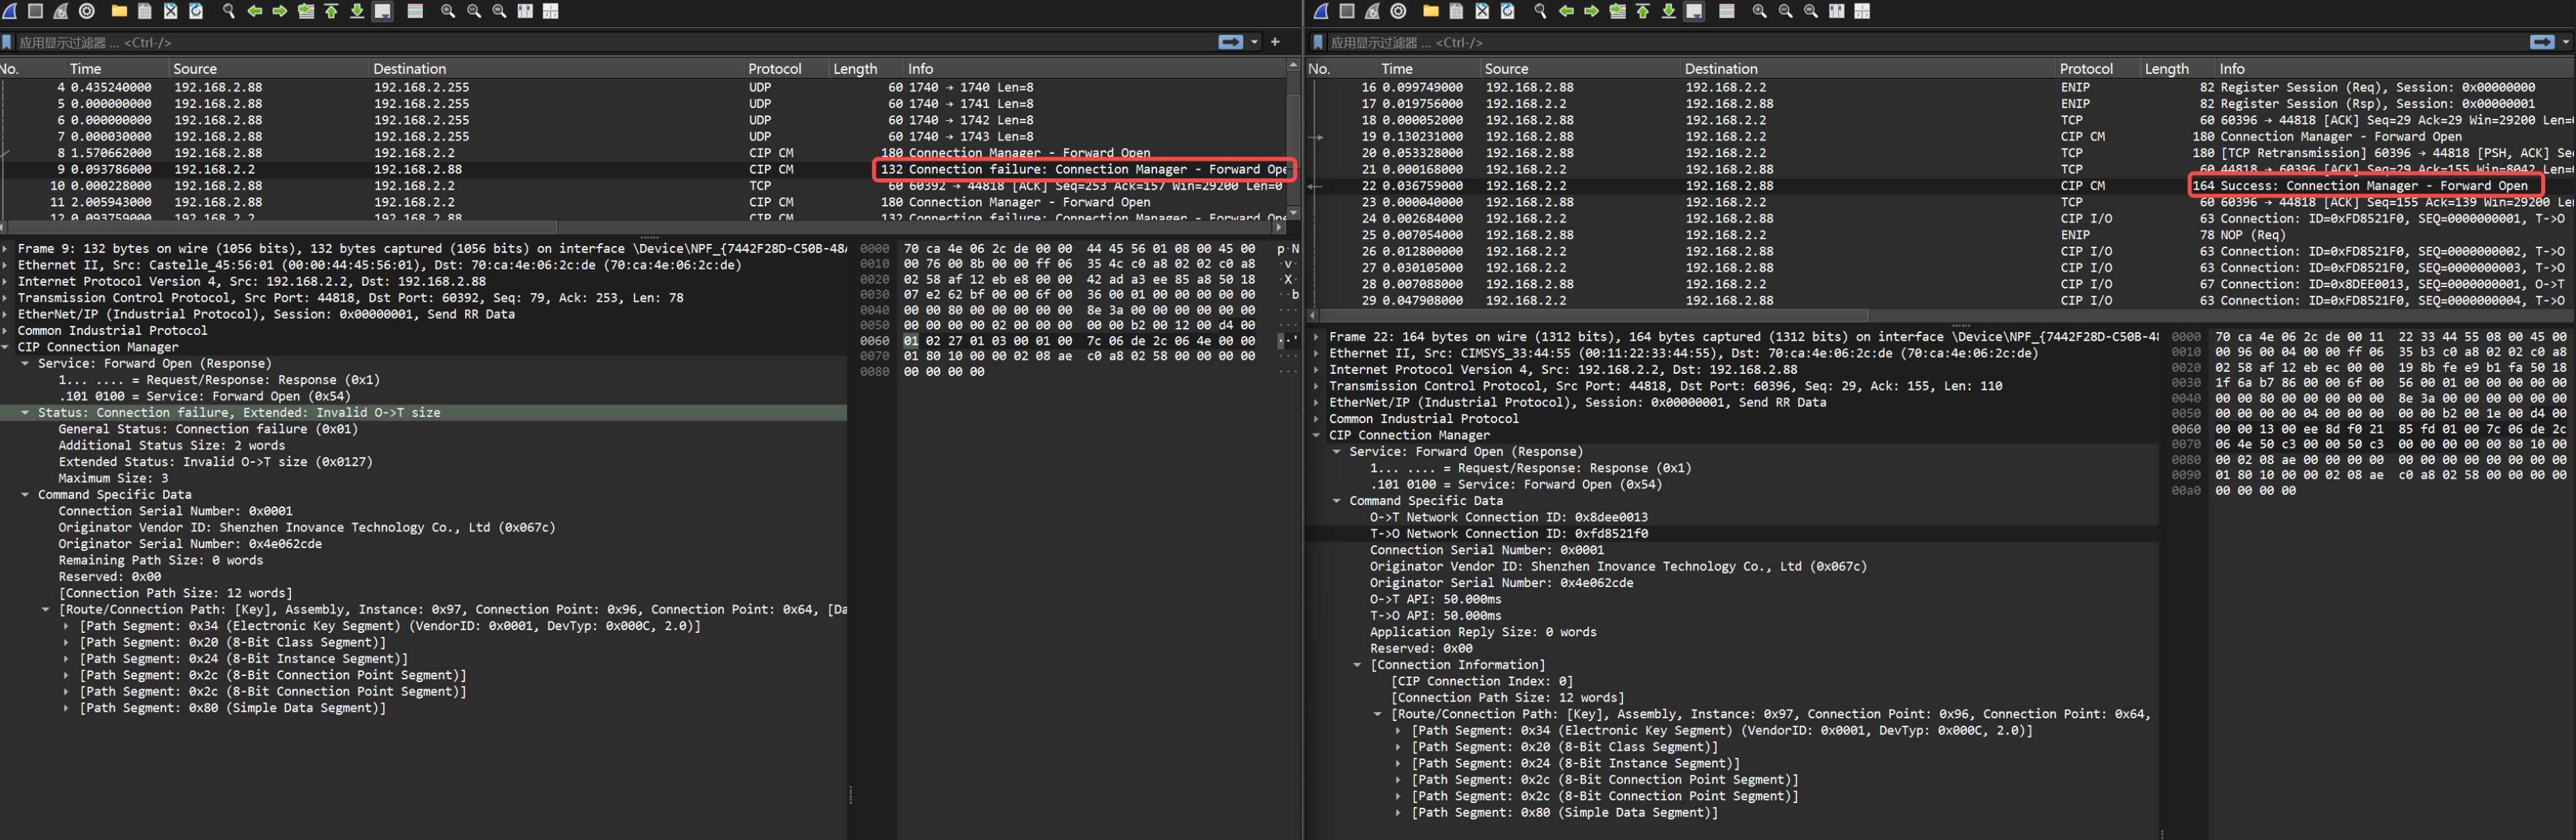This screenshot has width=2576, height=840.
Task: Go to last packet arrow in right window
Action: (1668, 11)
